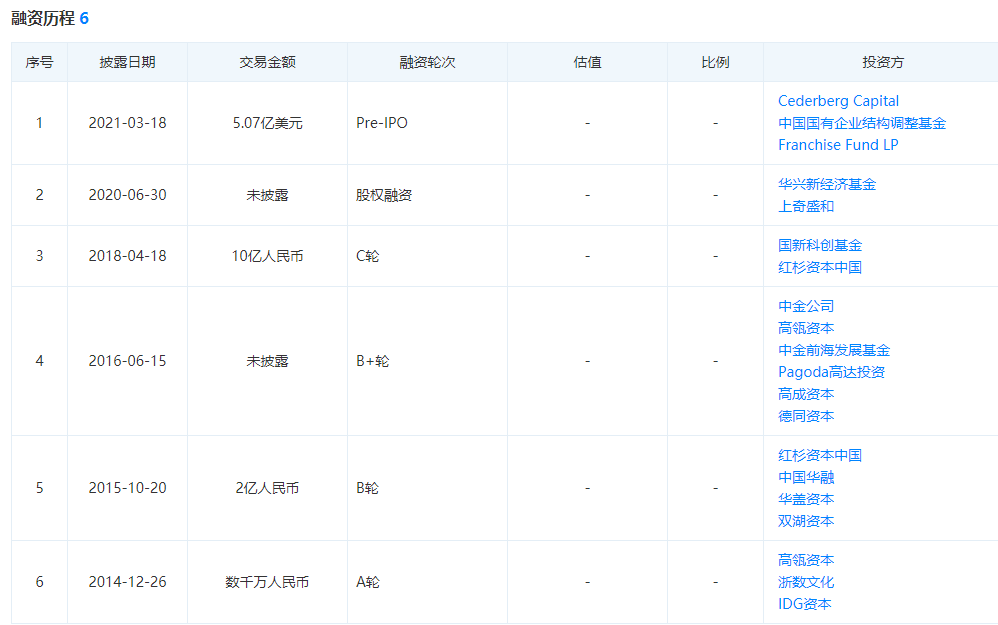
Task: Click the 上奇盛和 investor link
Action: [x=806, y=206]
